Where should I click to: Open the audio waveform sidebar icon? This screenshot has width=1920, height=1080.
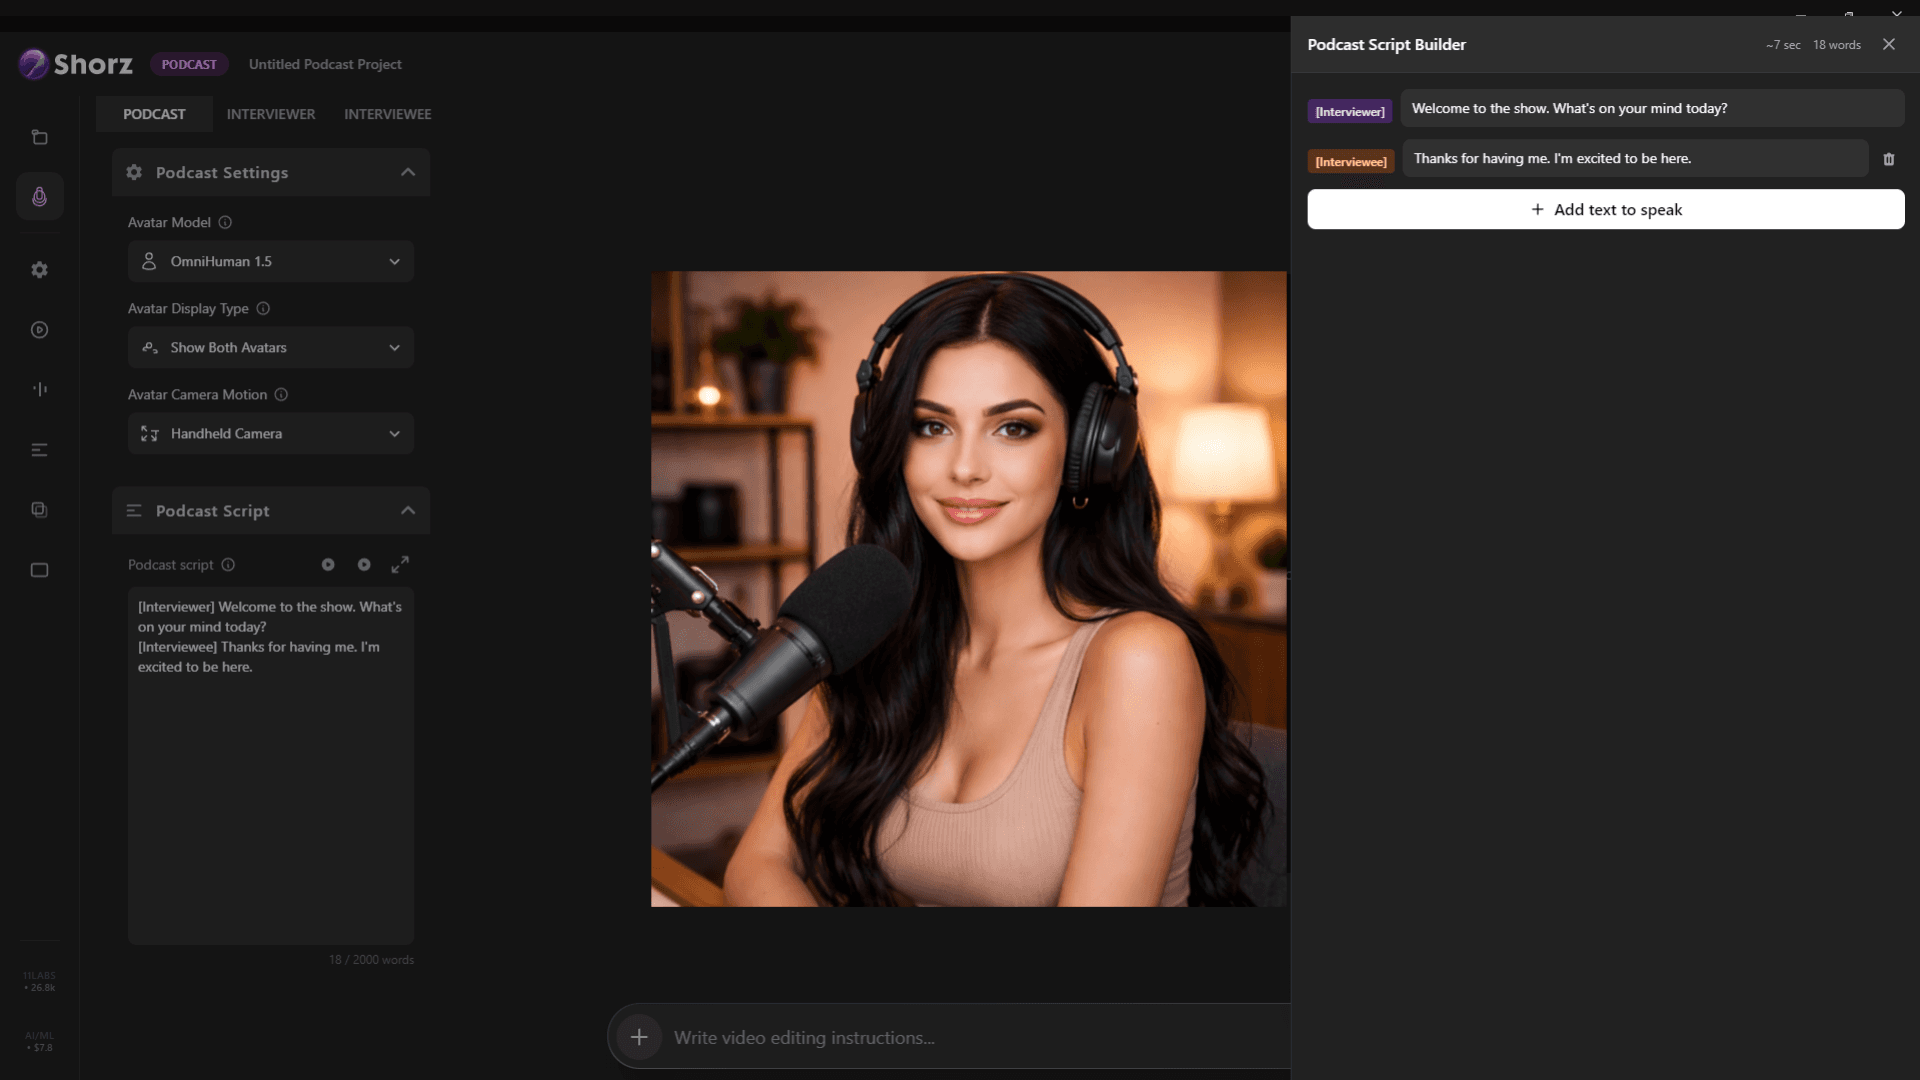tap(39, 389)
